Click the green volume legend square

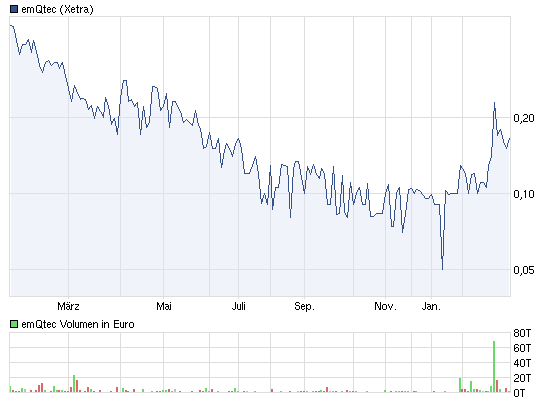pos(14,324)
